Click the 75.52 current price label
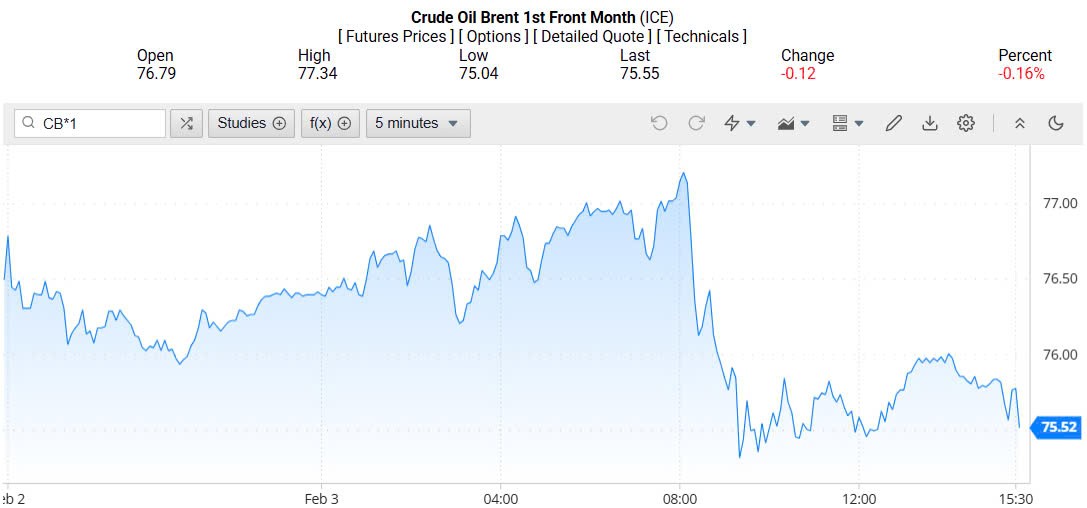 point(1058,427)
